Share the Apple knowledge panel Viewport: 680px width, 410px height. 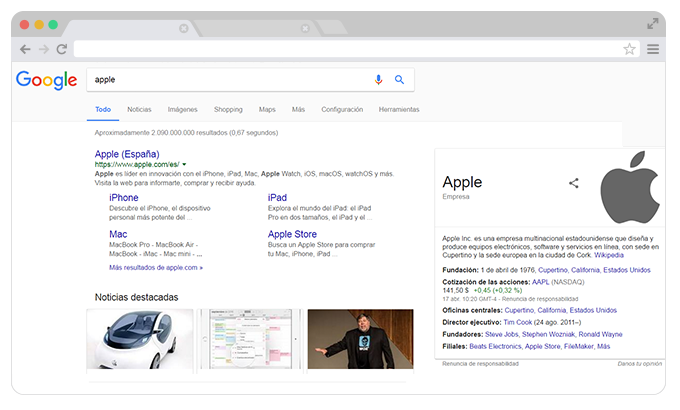point(574,183)
